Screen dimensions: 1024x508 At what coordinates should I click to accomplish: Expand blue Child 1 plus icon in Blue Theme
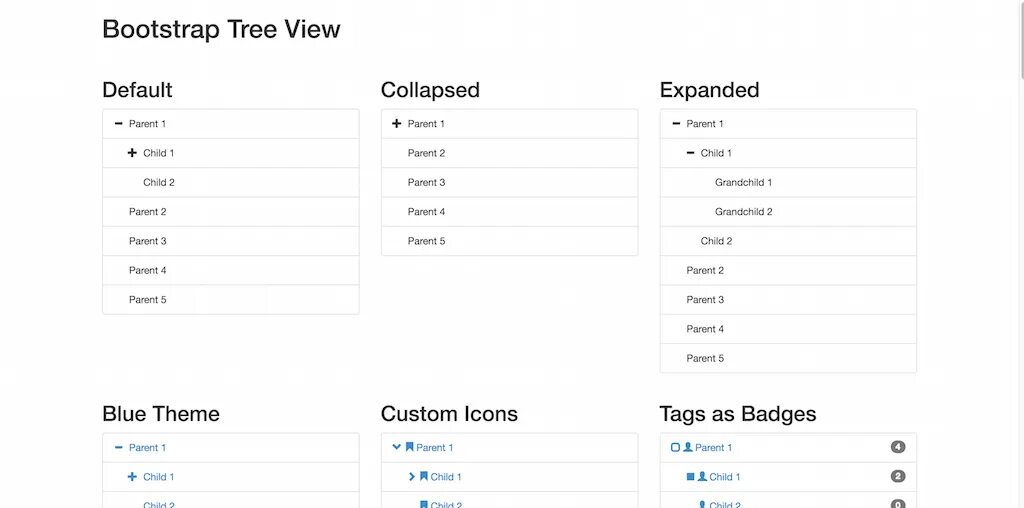[x=132, y=477]
